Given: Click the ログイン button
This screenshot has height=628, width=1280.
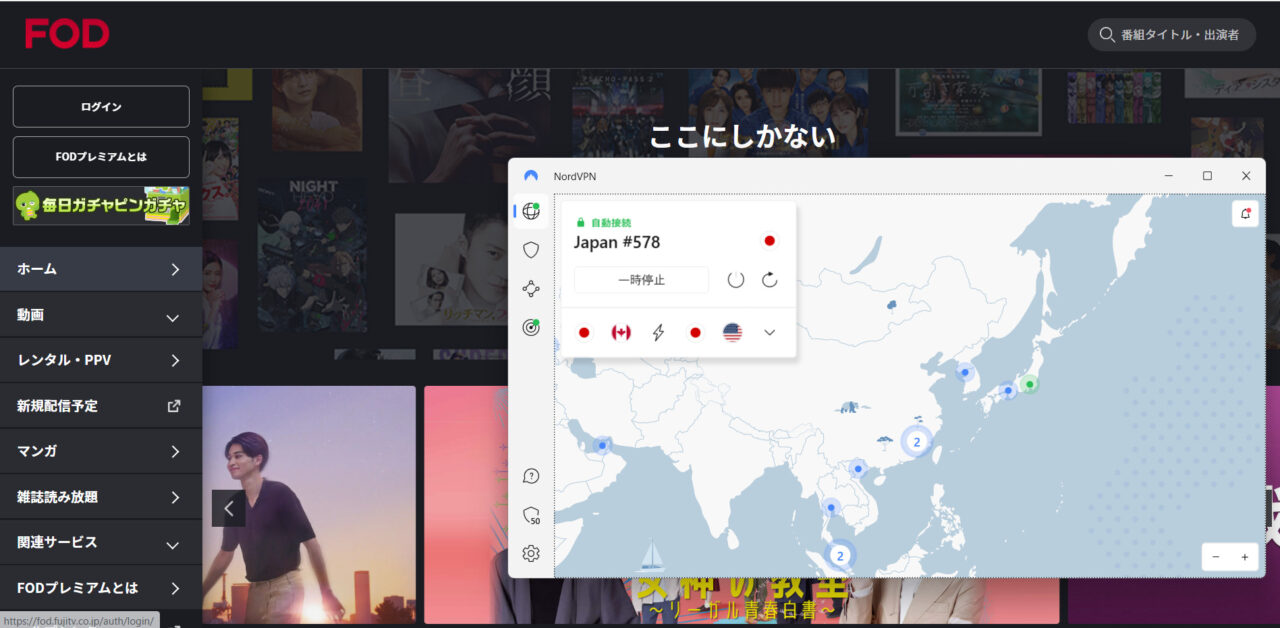Looking at the screenshot, I should coord(101,107).
